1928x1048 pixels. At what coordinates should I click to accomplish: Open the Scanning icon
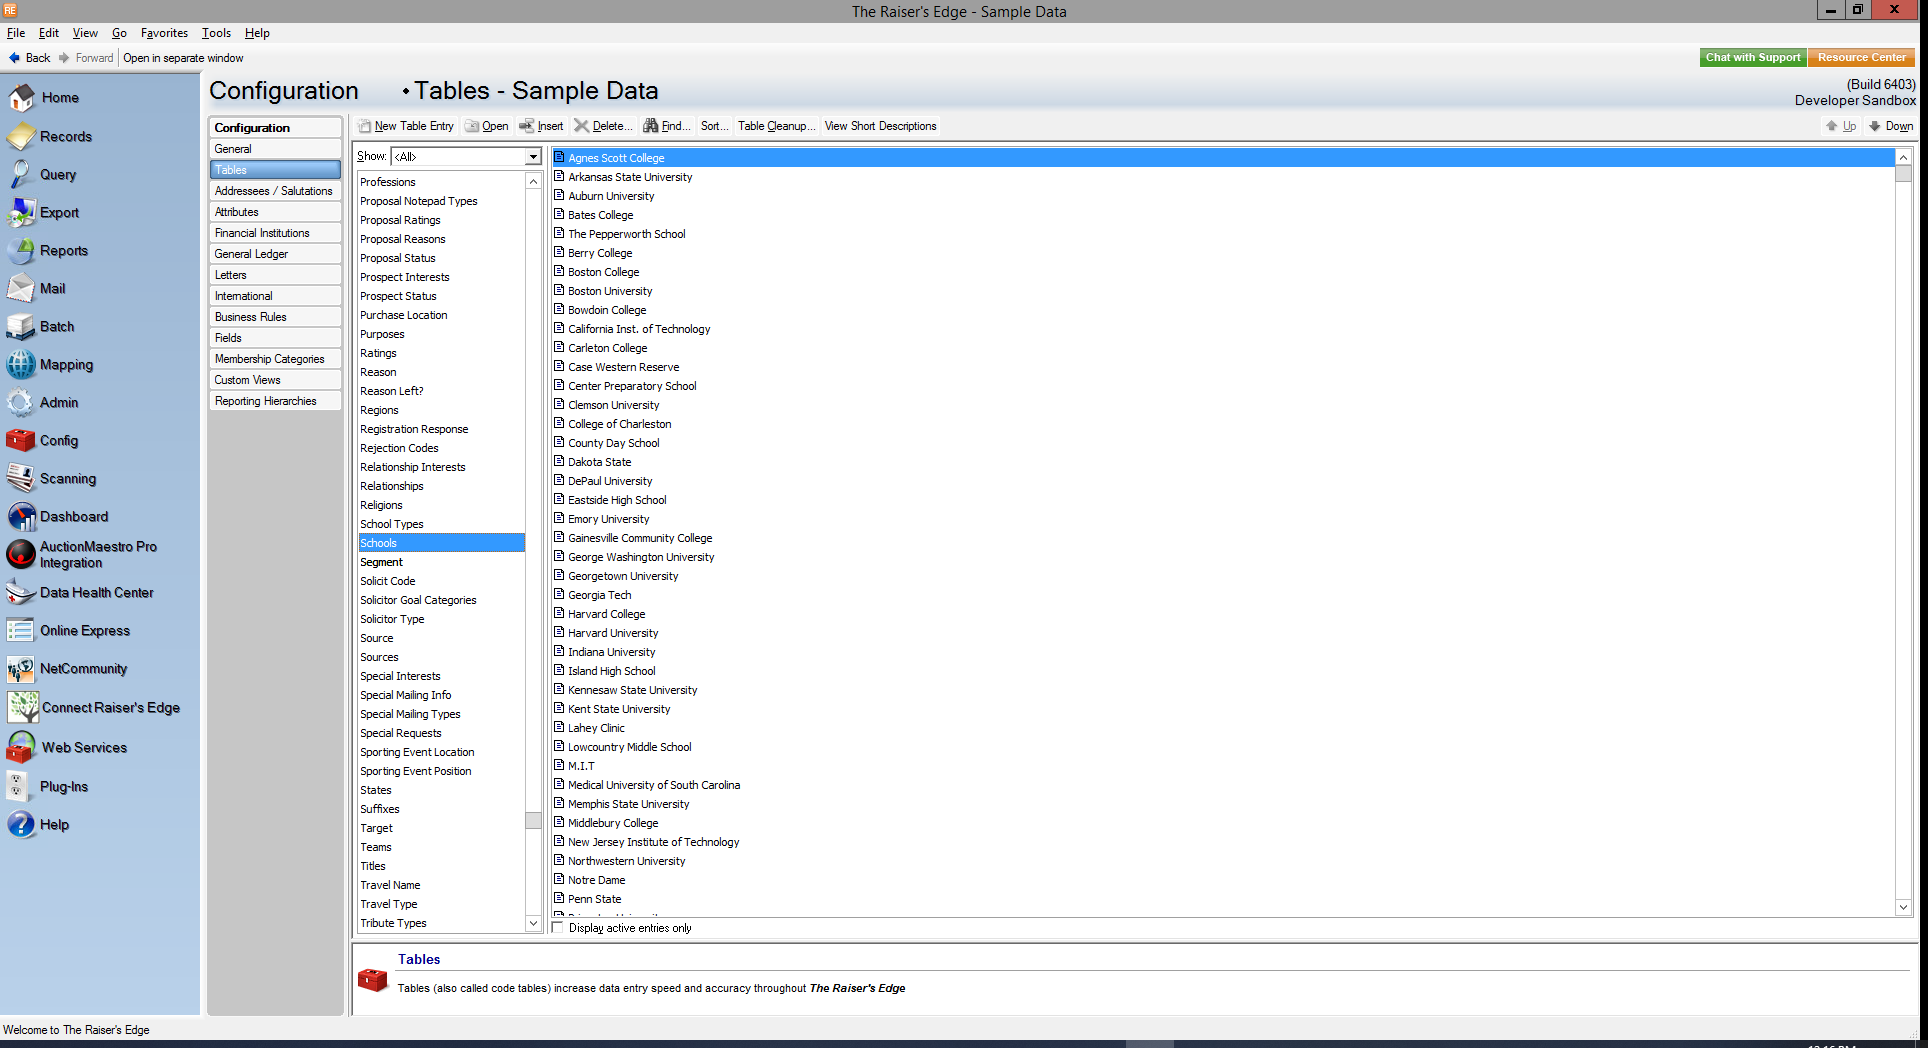(21, 479)
